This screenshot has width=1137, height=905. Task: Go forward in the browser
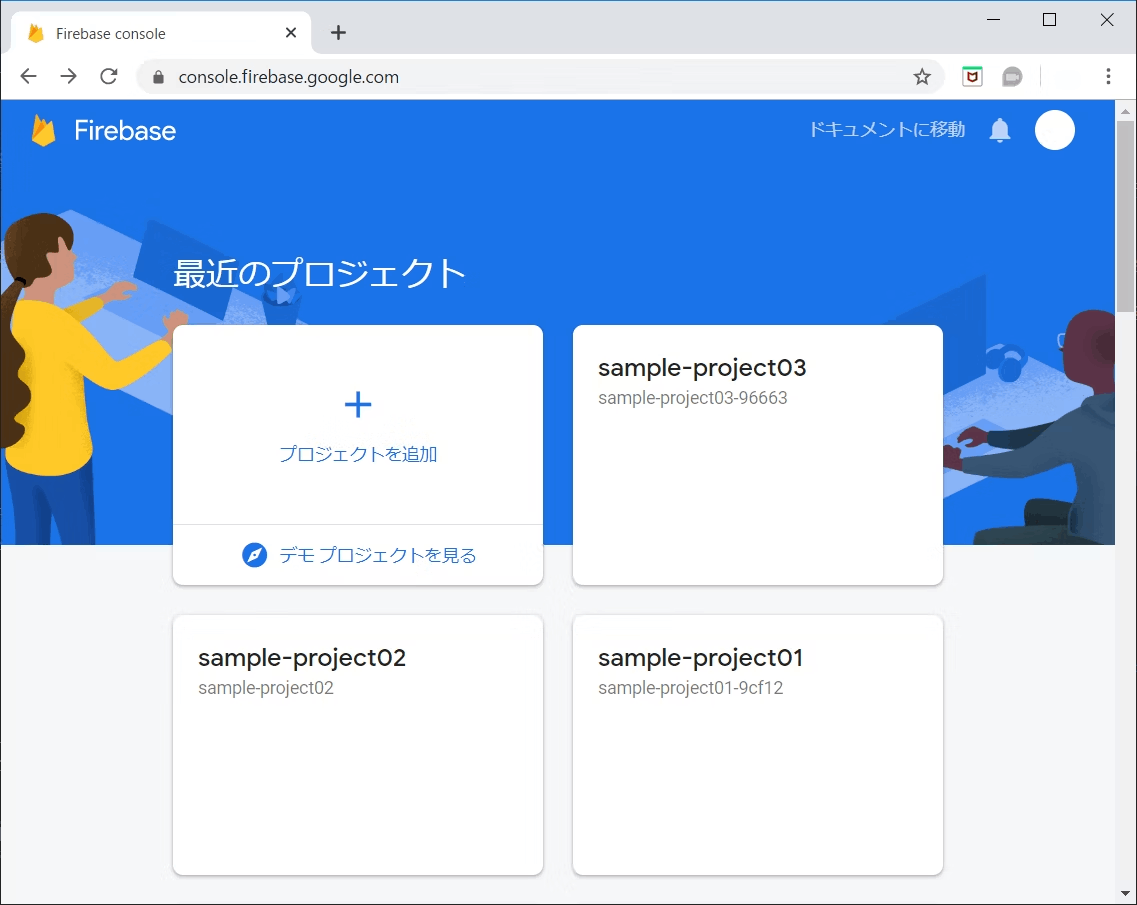pos(68,76)
